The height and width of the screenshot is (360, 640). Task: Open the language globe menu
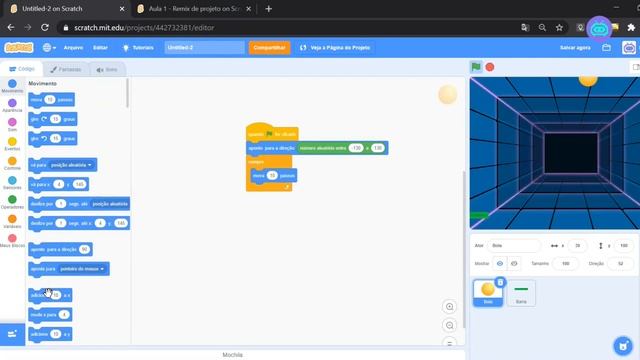click(x=49, y=48)
